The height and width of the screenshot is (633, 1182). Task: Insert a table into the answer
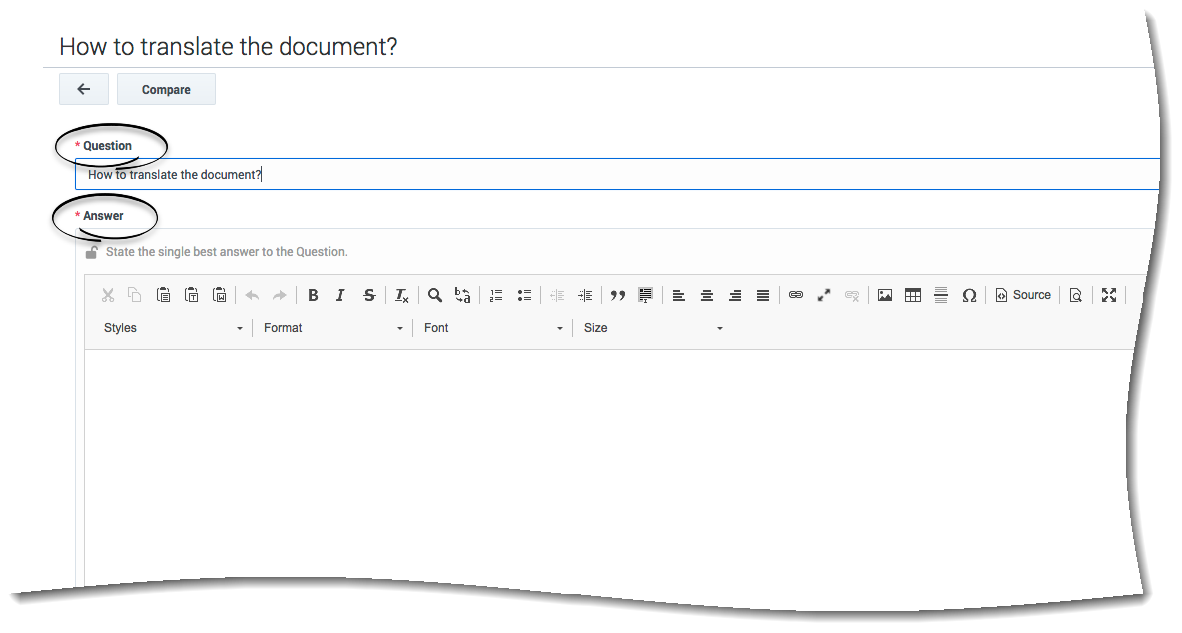(913, 295)
